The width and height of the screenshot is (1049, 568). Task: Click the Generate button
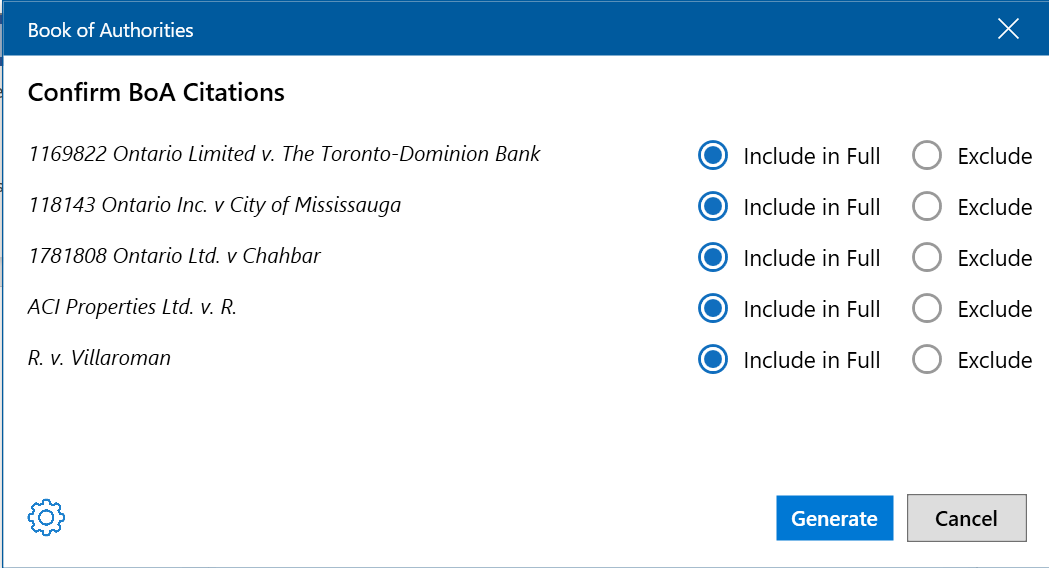[834, 518]
